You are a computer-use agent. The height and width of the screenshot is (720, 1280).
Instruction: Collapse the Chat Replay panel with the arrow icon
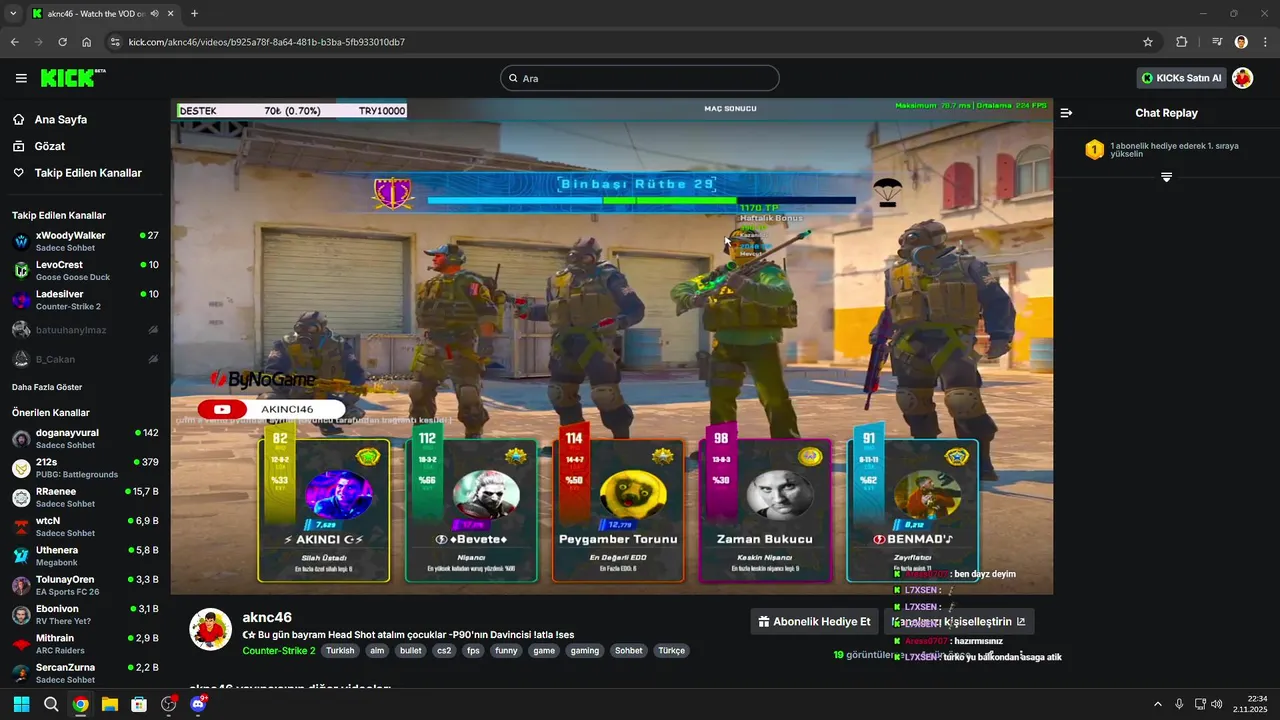point(1066,113)
